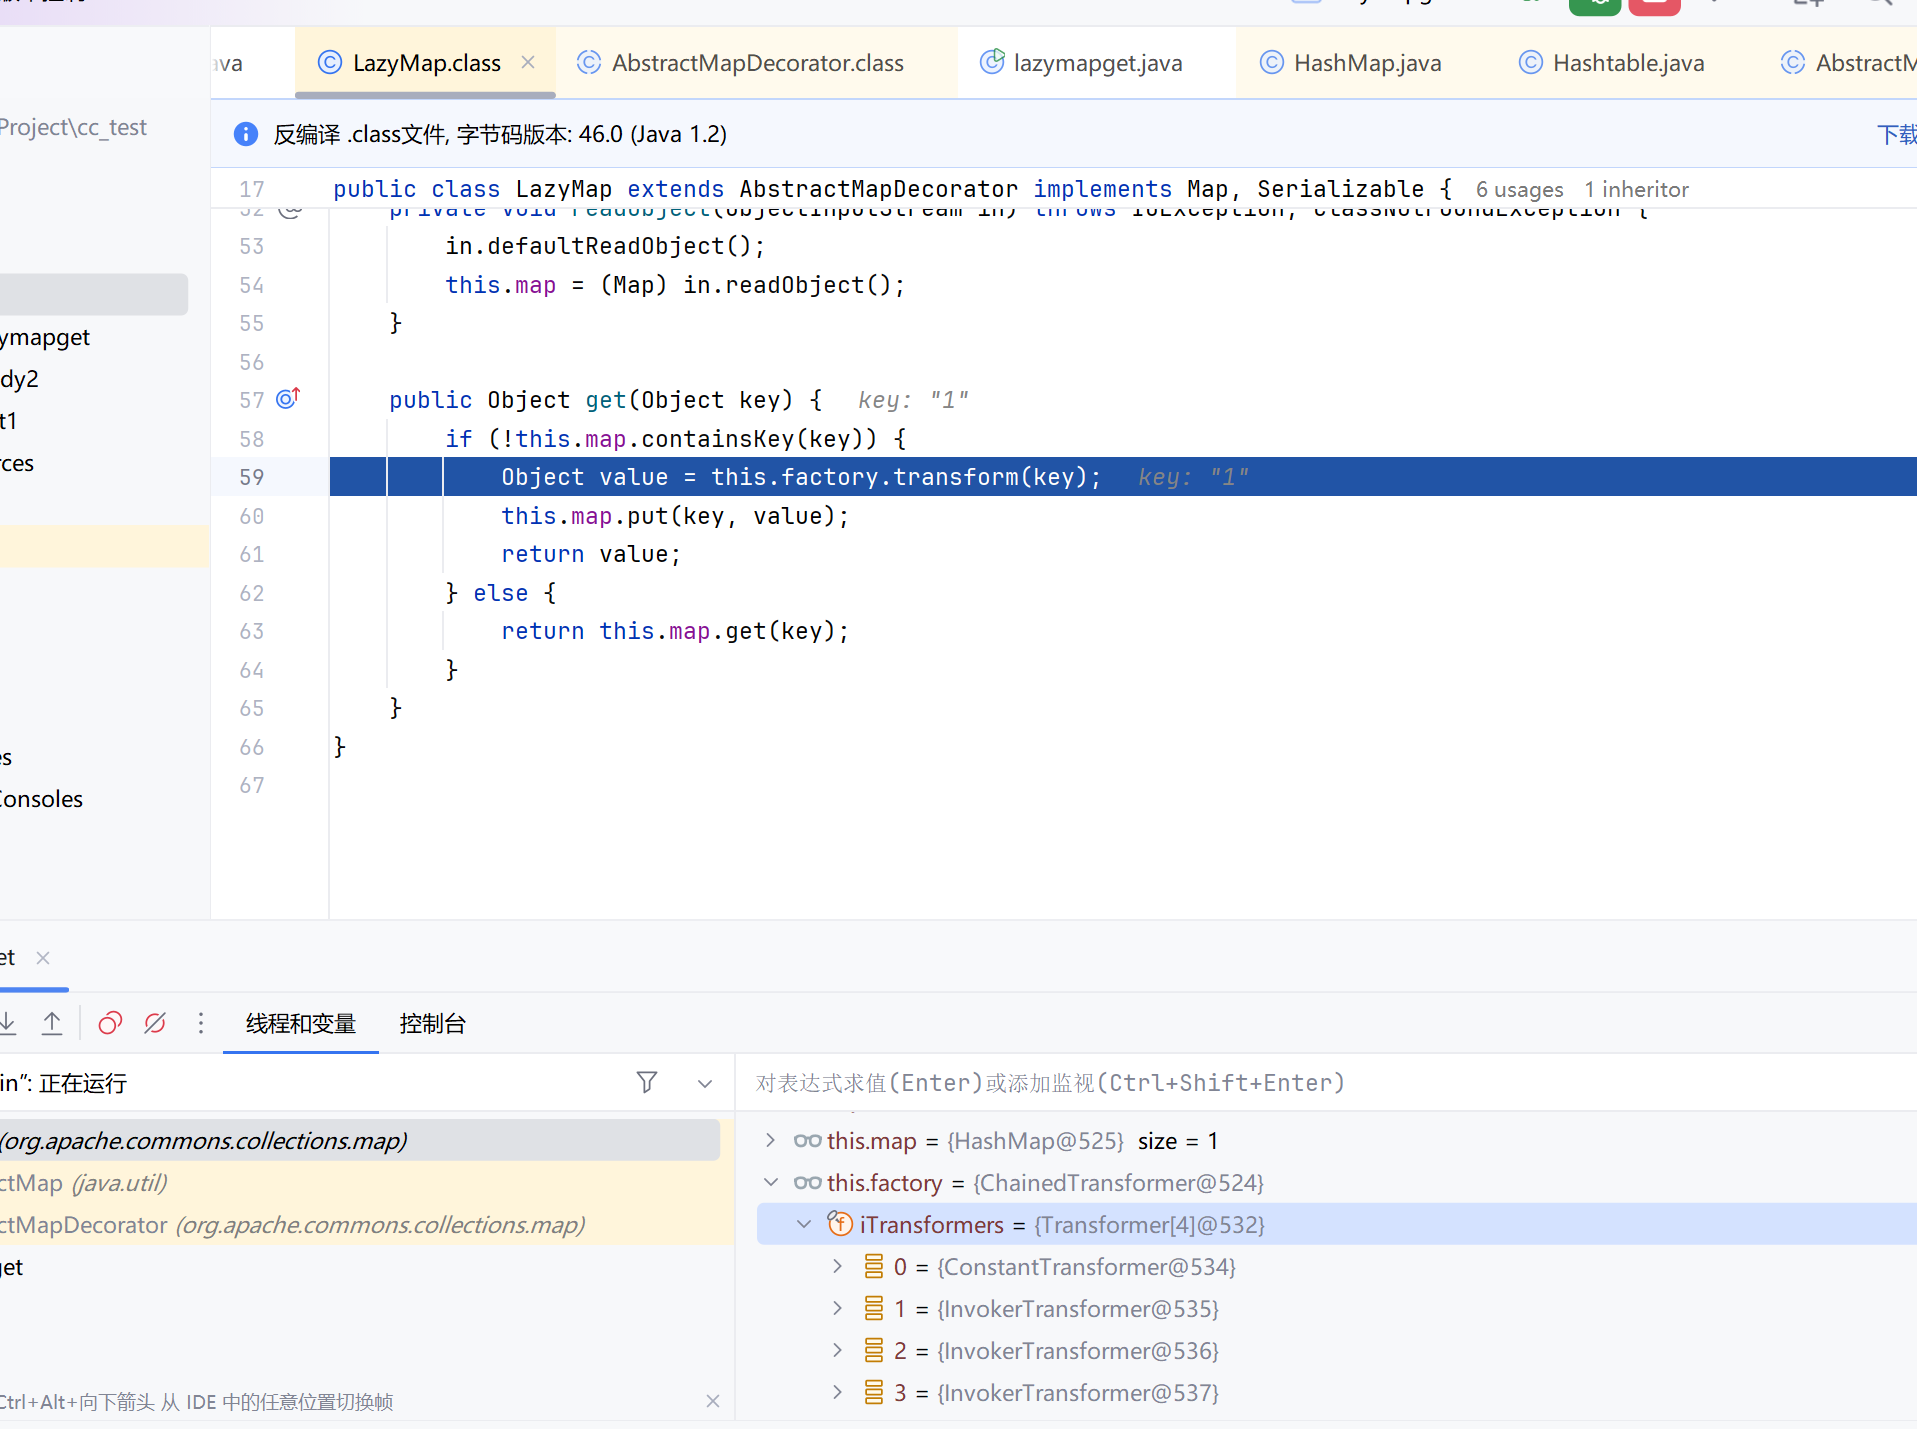Click the 下载 download sources link

[1896, 134]
